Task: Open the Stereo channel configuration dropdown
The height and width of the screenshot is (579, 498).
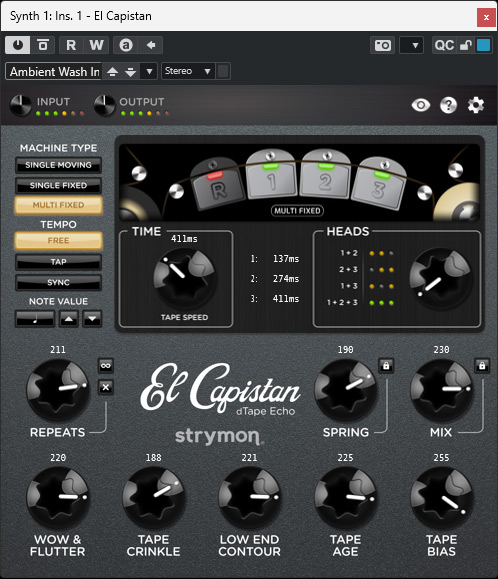Action: (x=188, y=71)
